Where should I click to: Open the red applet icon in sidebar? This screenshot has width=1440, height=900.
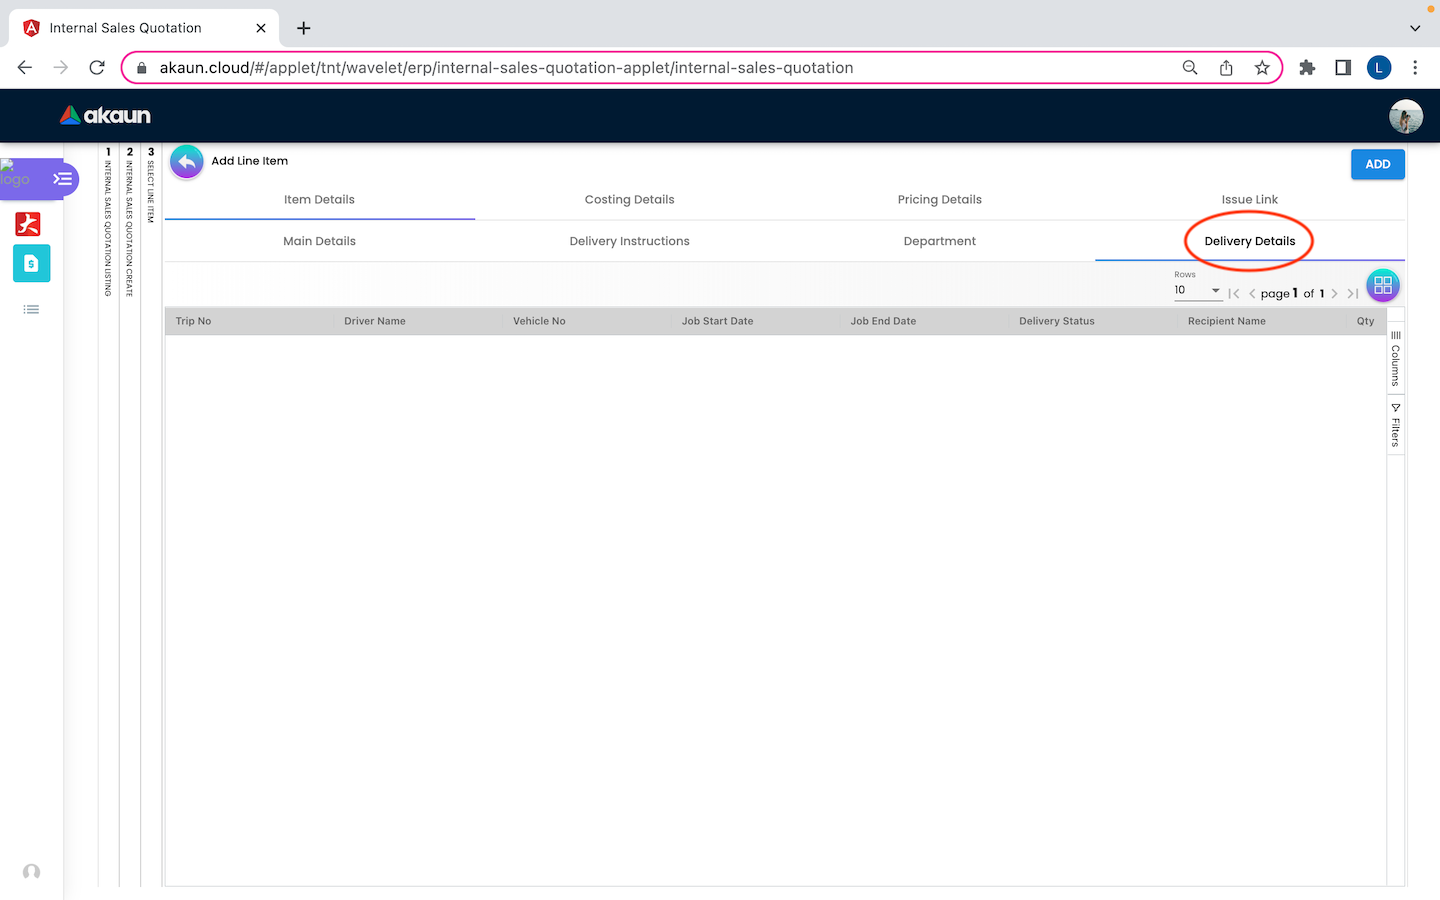[28, 224]
